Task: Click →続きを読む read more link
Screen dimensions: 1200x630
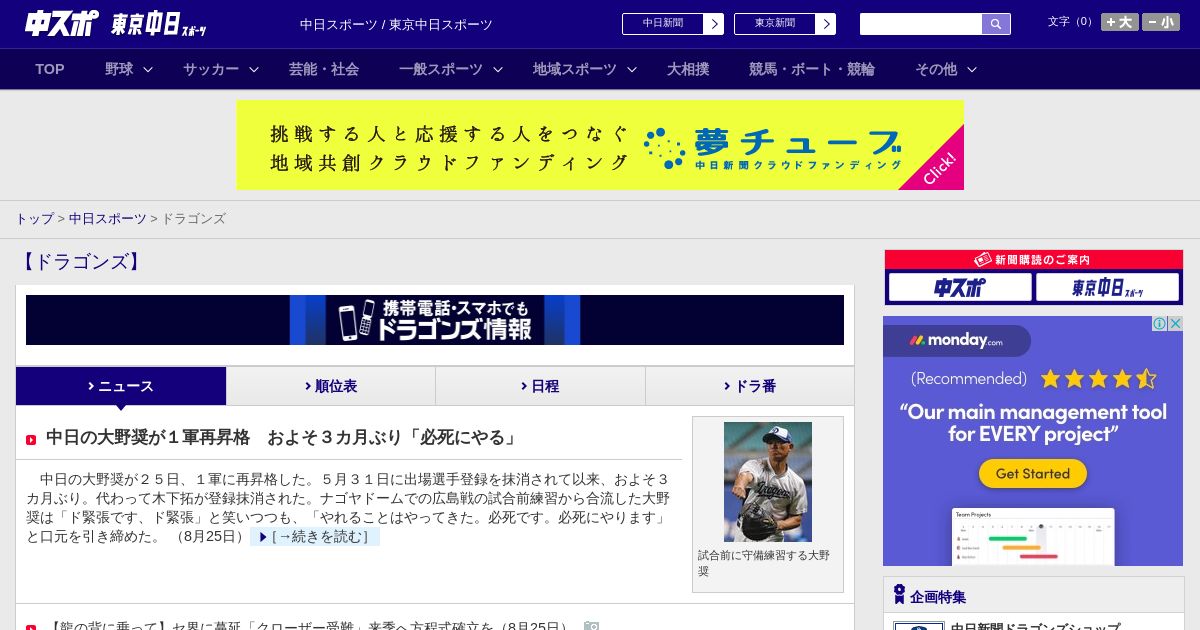Action: point(315,537)
